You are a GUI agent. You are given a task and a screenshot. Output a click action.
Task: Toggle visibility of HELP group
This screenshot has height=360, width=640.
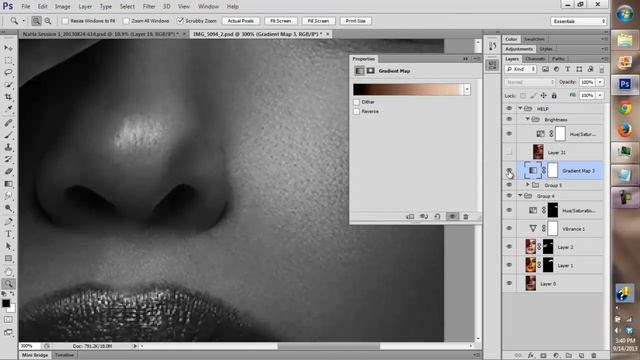pyautogui.click(x=509, y=108)
